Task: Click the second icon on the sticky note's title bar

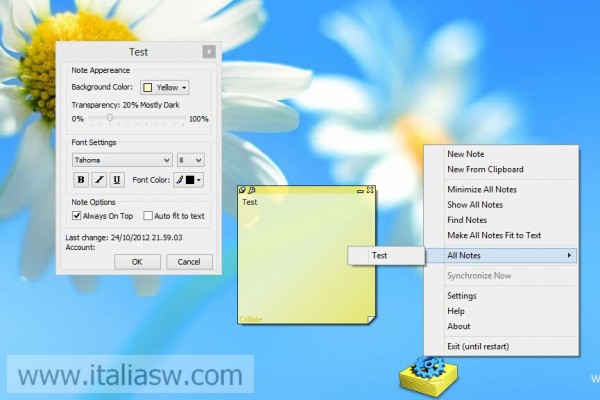Action: [252, 190]
